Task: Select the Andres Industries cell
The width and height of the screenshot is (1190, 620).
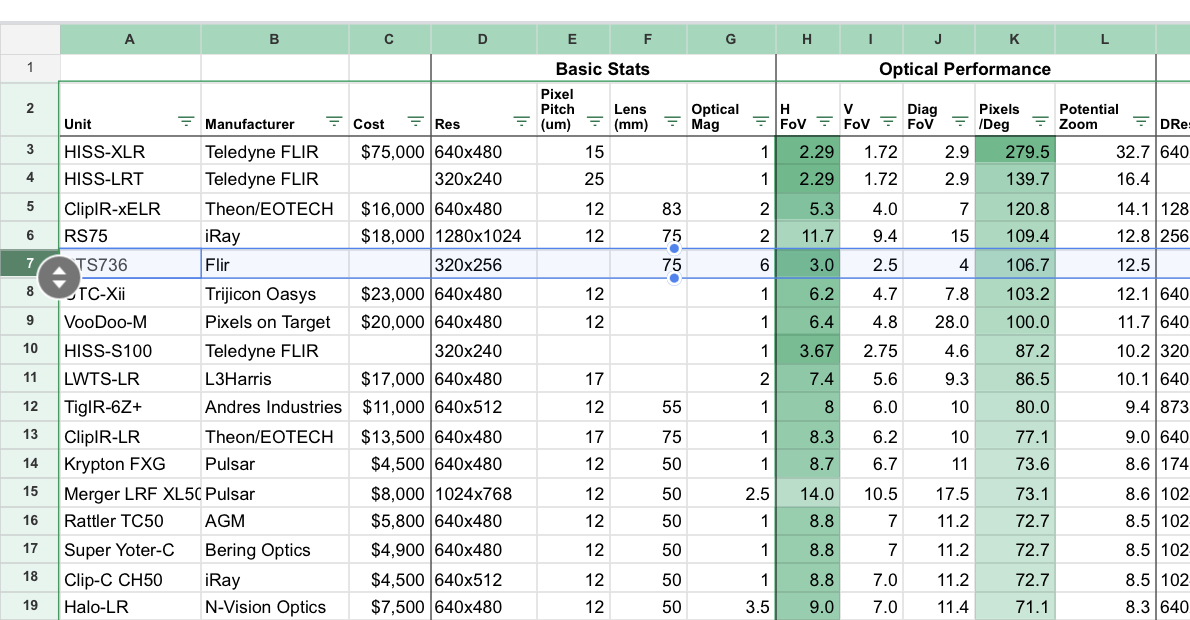Action: (275, 408)
